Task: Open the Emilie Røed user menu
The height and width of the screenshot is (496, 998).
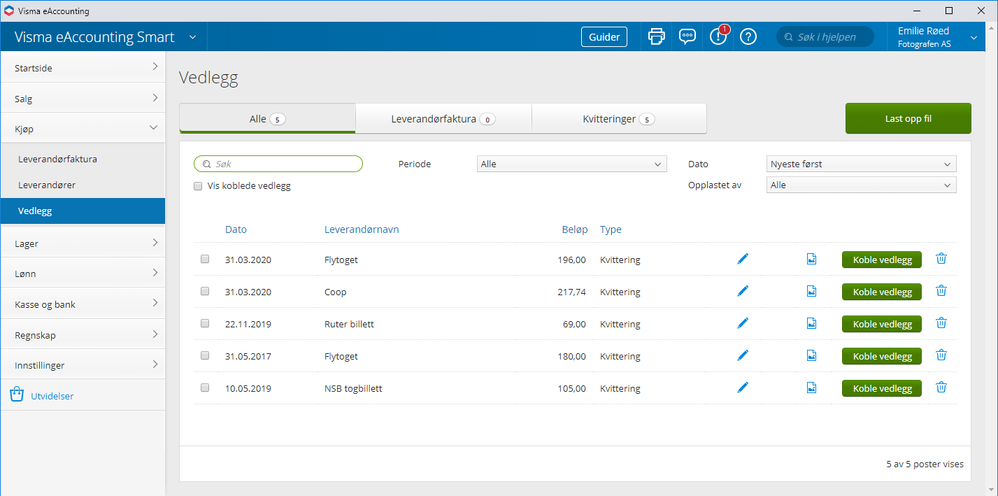Action: tap(937, 38)
